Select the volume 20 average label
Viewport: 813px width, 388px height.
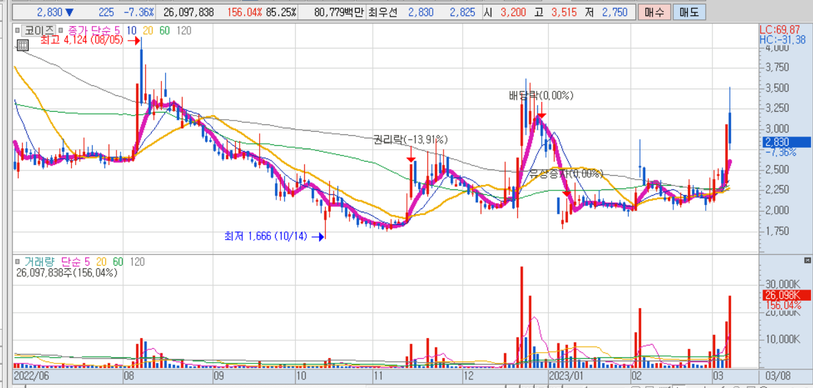101,262
